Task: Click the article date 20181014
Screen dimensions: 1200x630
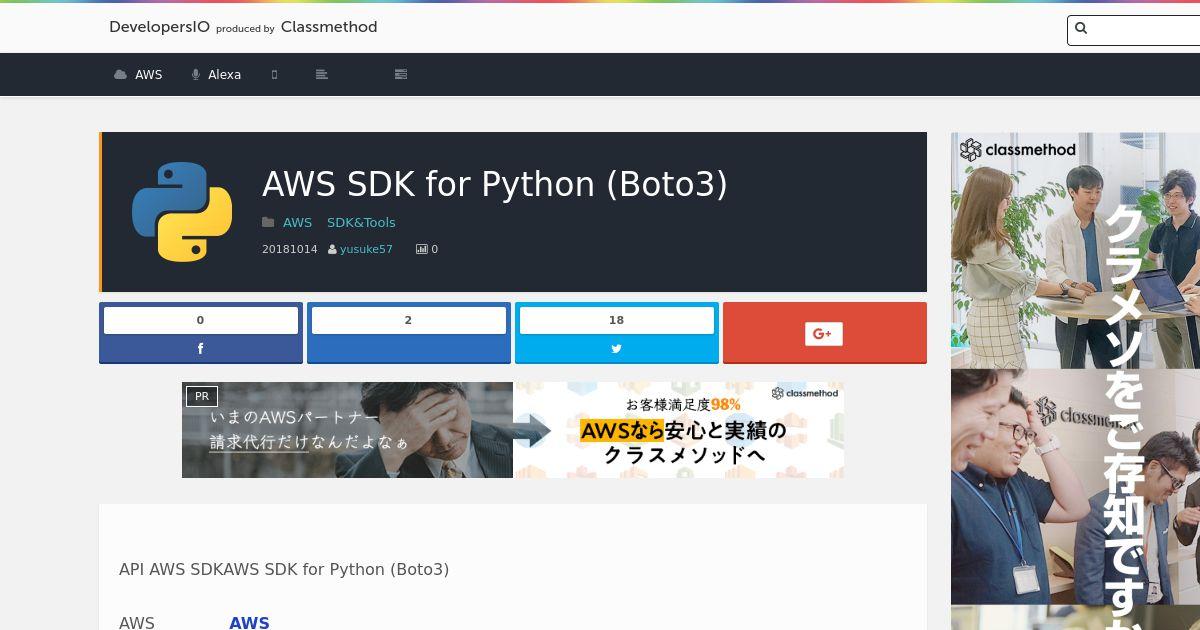Action: (289, 249)
